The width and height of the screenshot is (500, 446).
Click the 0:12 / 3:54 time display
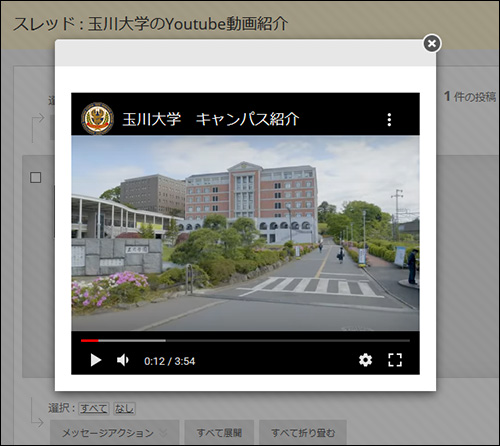point(170,361)
